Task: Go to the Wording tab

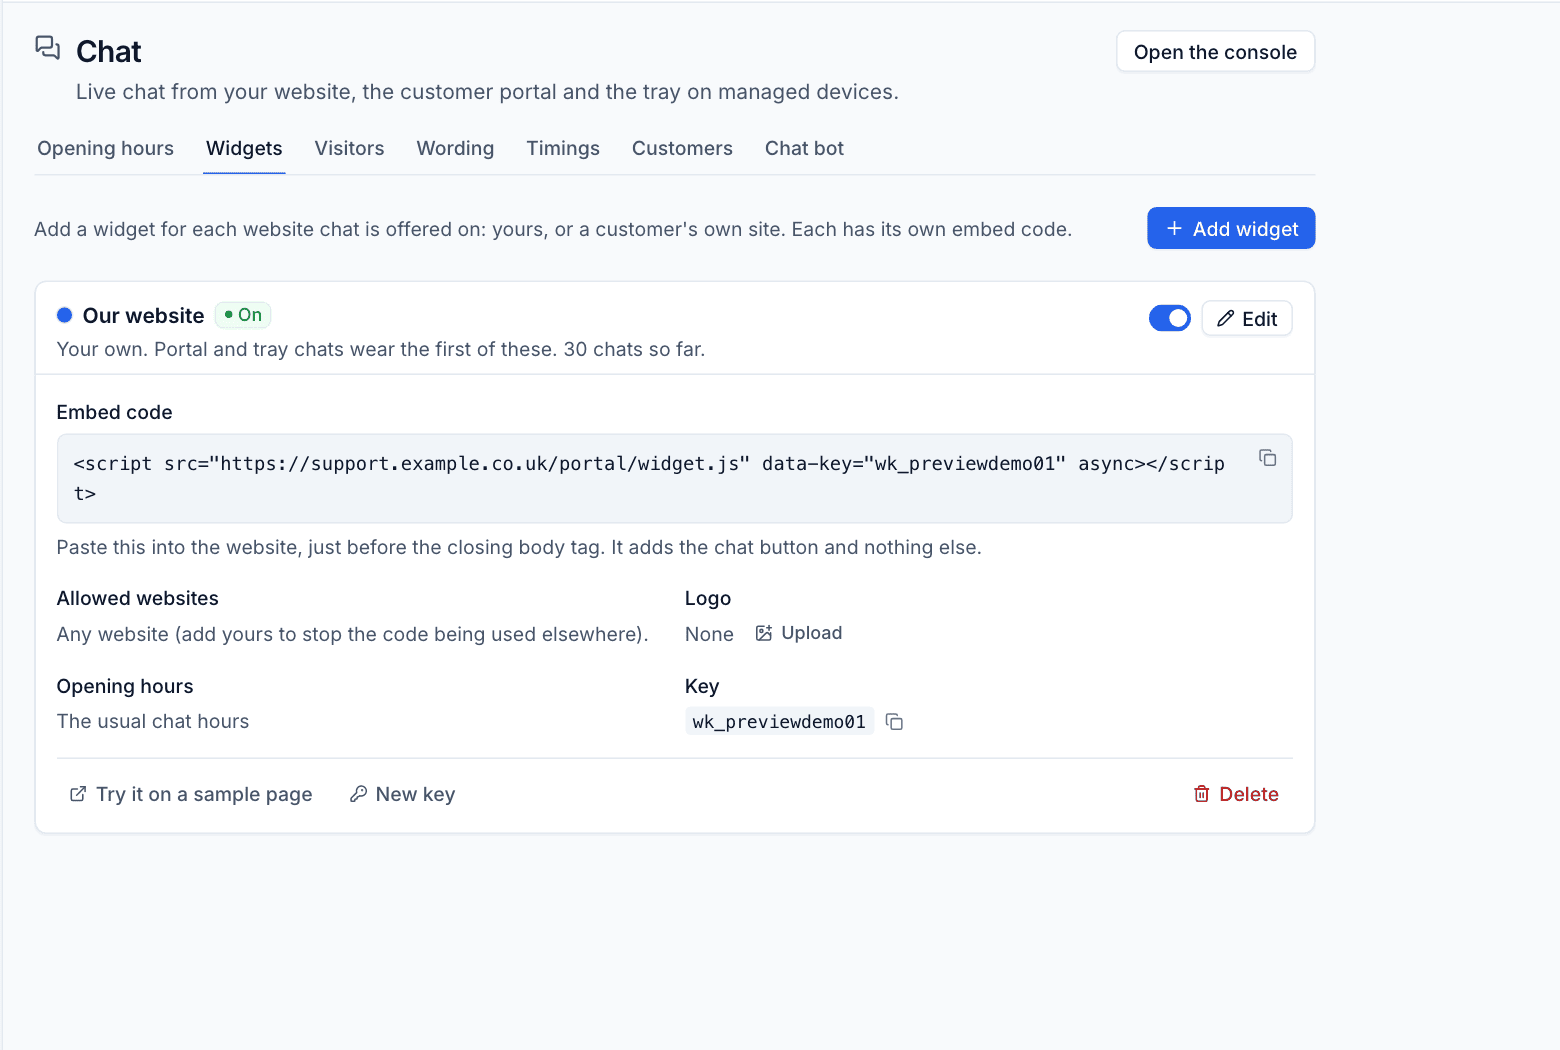Action: [455, 148]
